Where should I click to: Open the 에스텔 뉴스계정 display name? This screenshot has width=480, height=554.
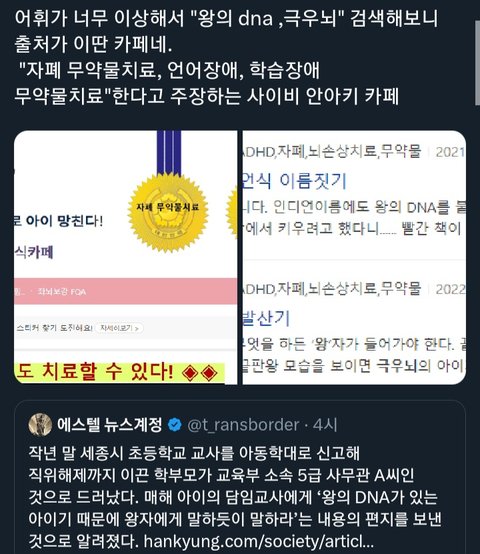(109, 425)
